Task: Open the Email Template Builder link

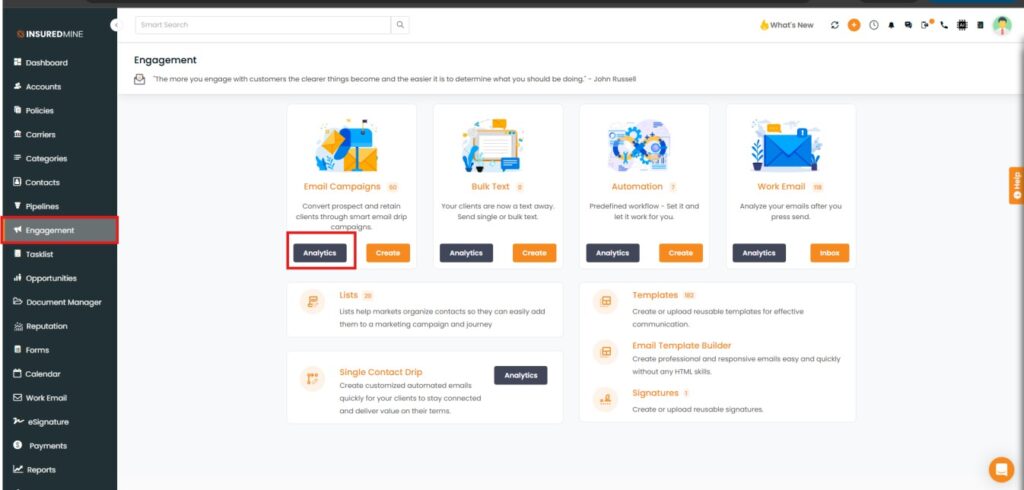Action: pos(681,346)
